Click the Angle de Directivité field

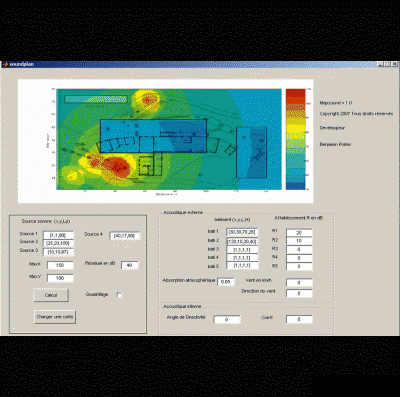click(227, 319)
